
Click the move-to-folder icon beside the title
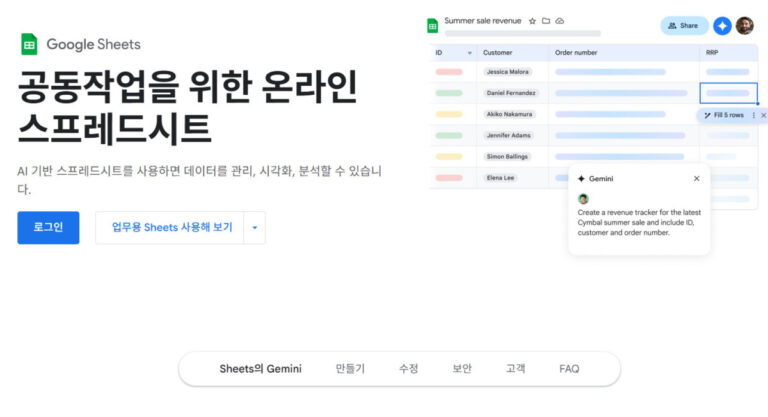coord(546,20)
